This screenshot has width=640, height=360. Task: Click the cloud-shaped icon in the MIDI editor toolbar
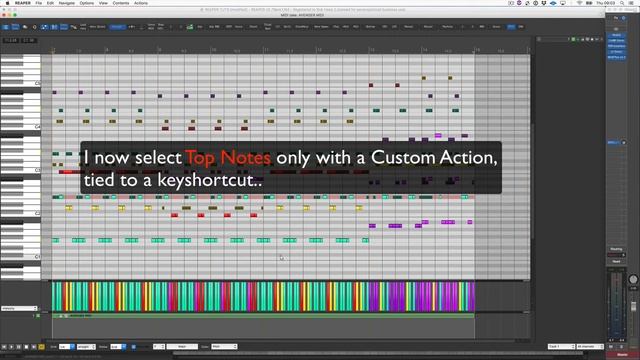coord(25,27)
